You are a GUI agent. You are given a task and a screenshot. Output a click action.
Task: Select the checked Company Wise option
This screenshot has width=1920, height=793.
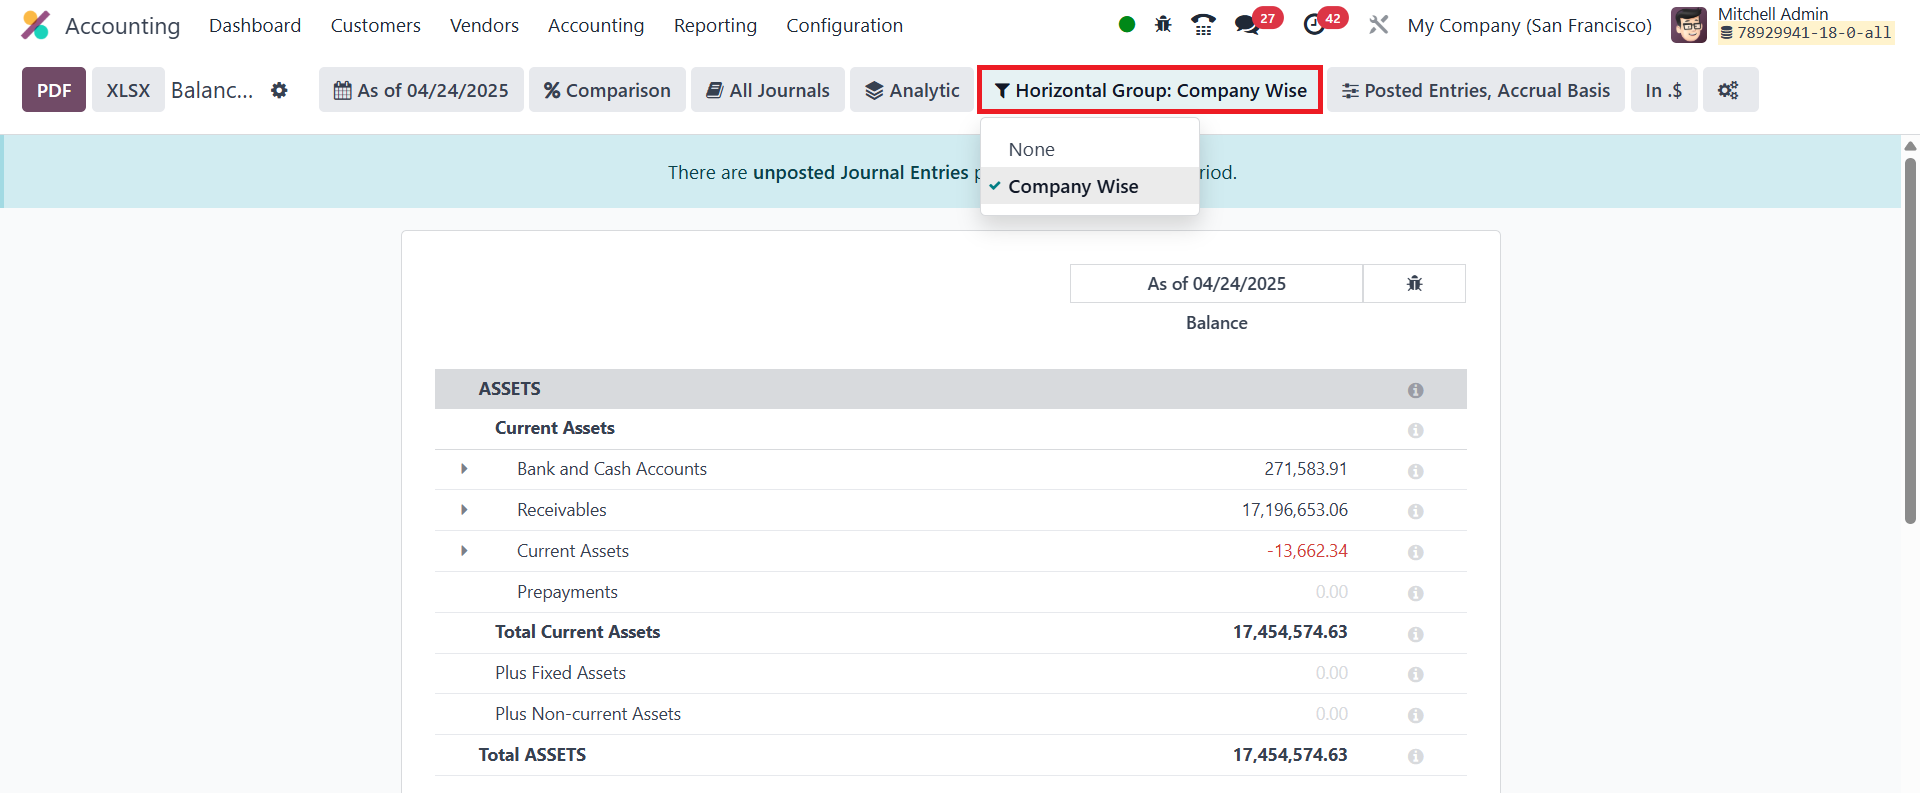[x=1072, y=187]
